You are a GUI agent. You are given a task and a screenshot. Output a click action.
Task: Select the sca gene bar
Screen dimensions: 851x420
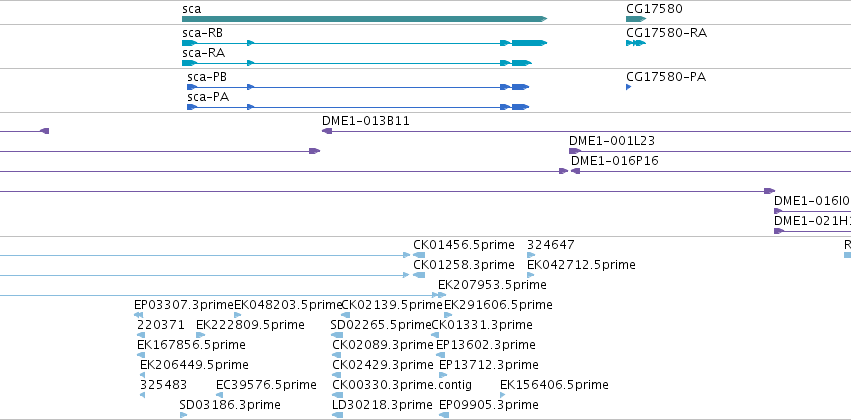(x=364, y=19)
